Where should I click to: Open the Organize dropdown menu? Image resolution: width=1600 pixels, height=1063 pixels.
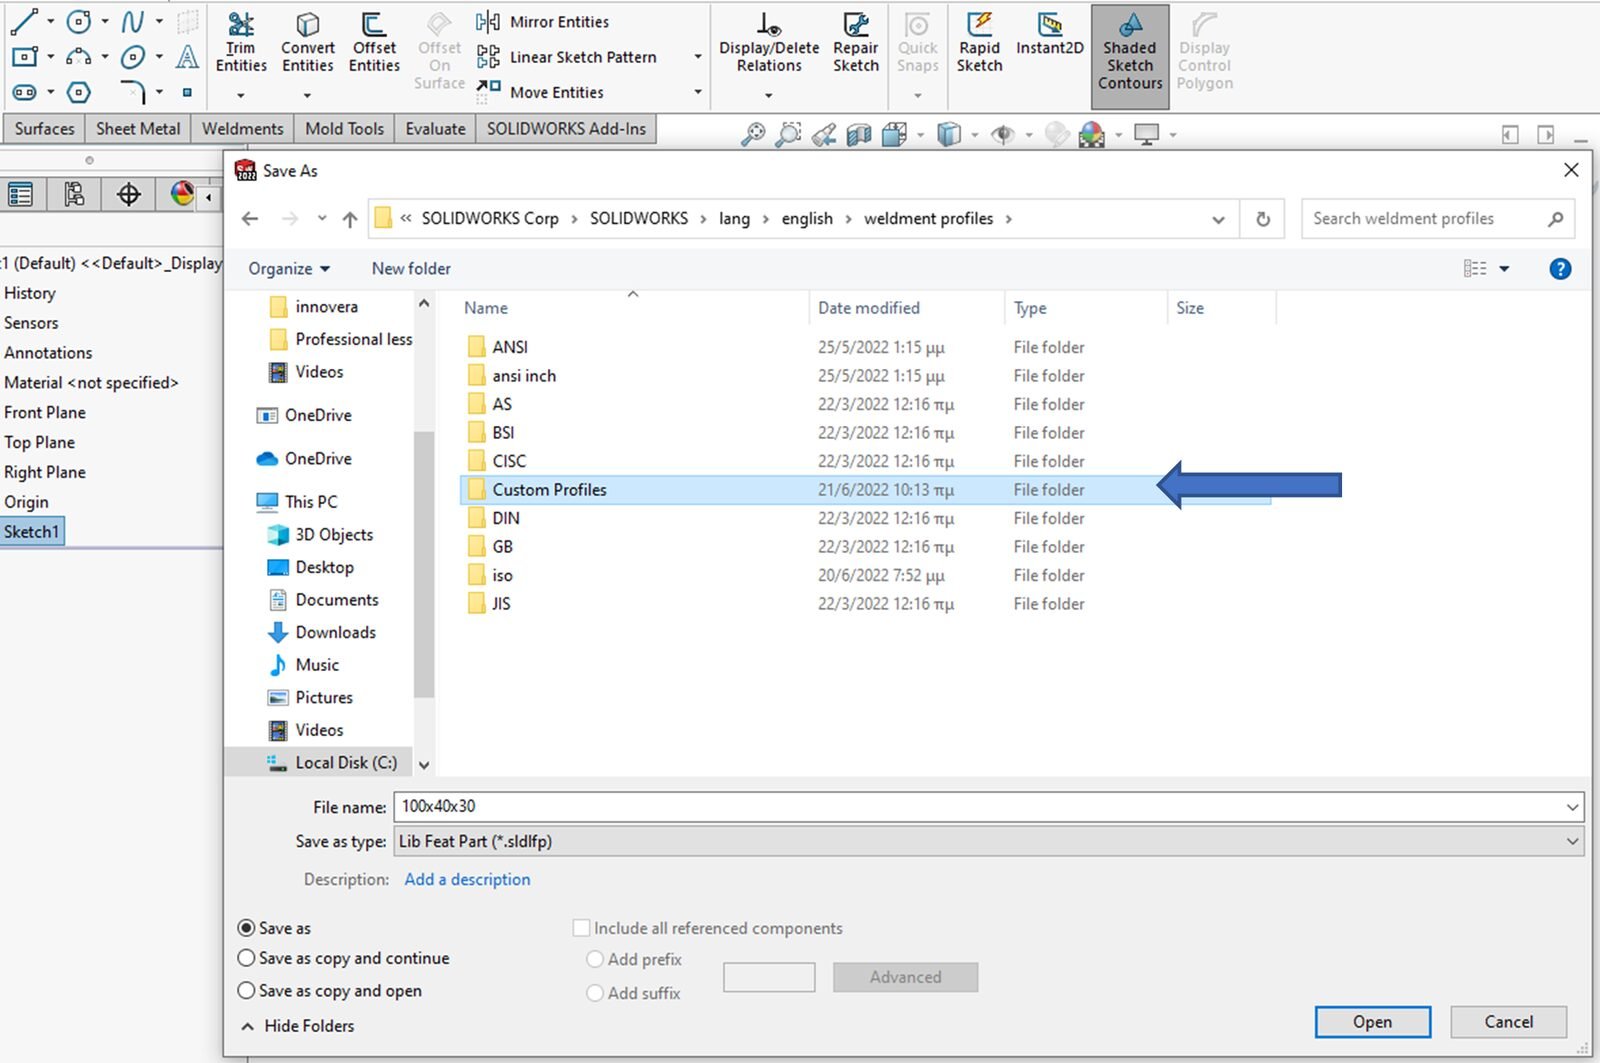[x=289, y=269]
